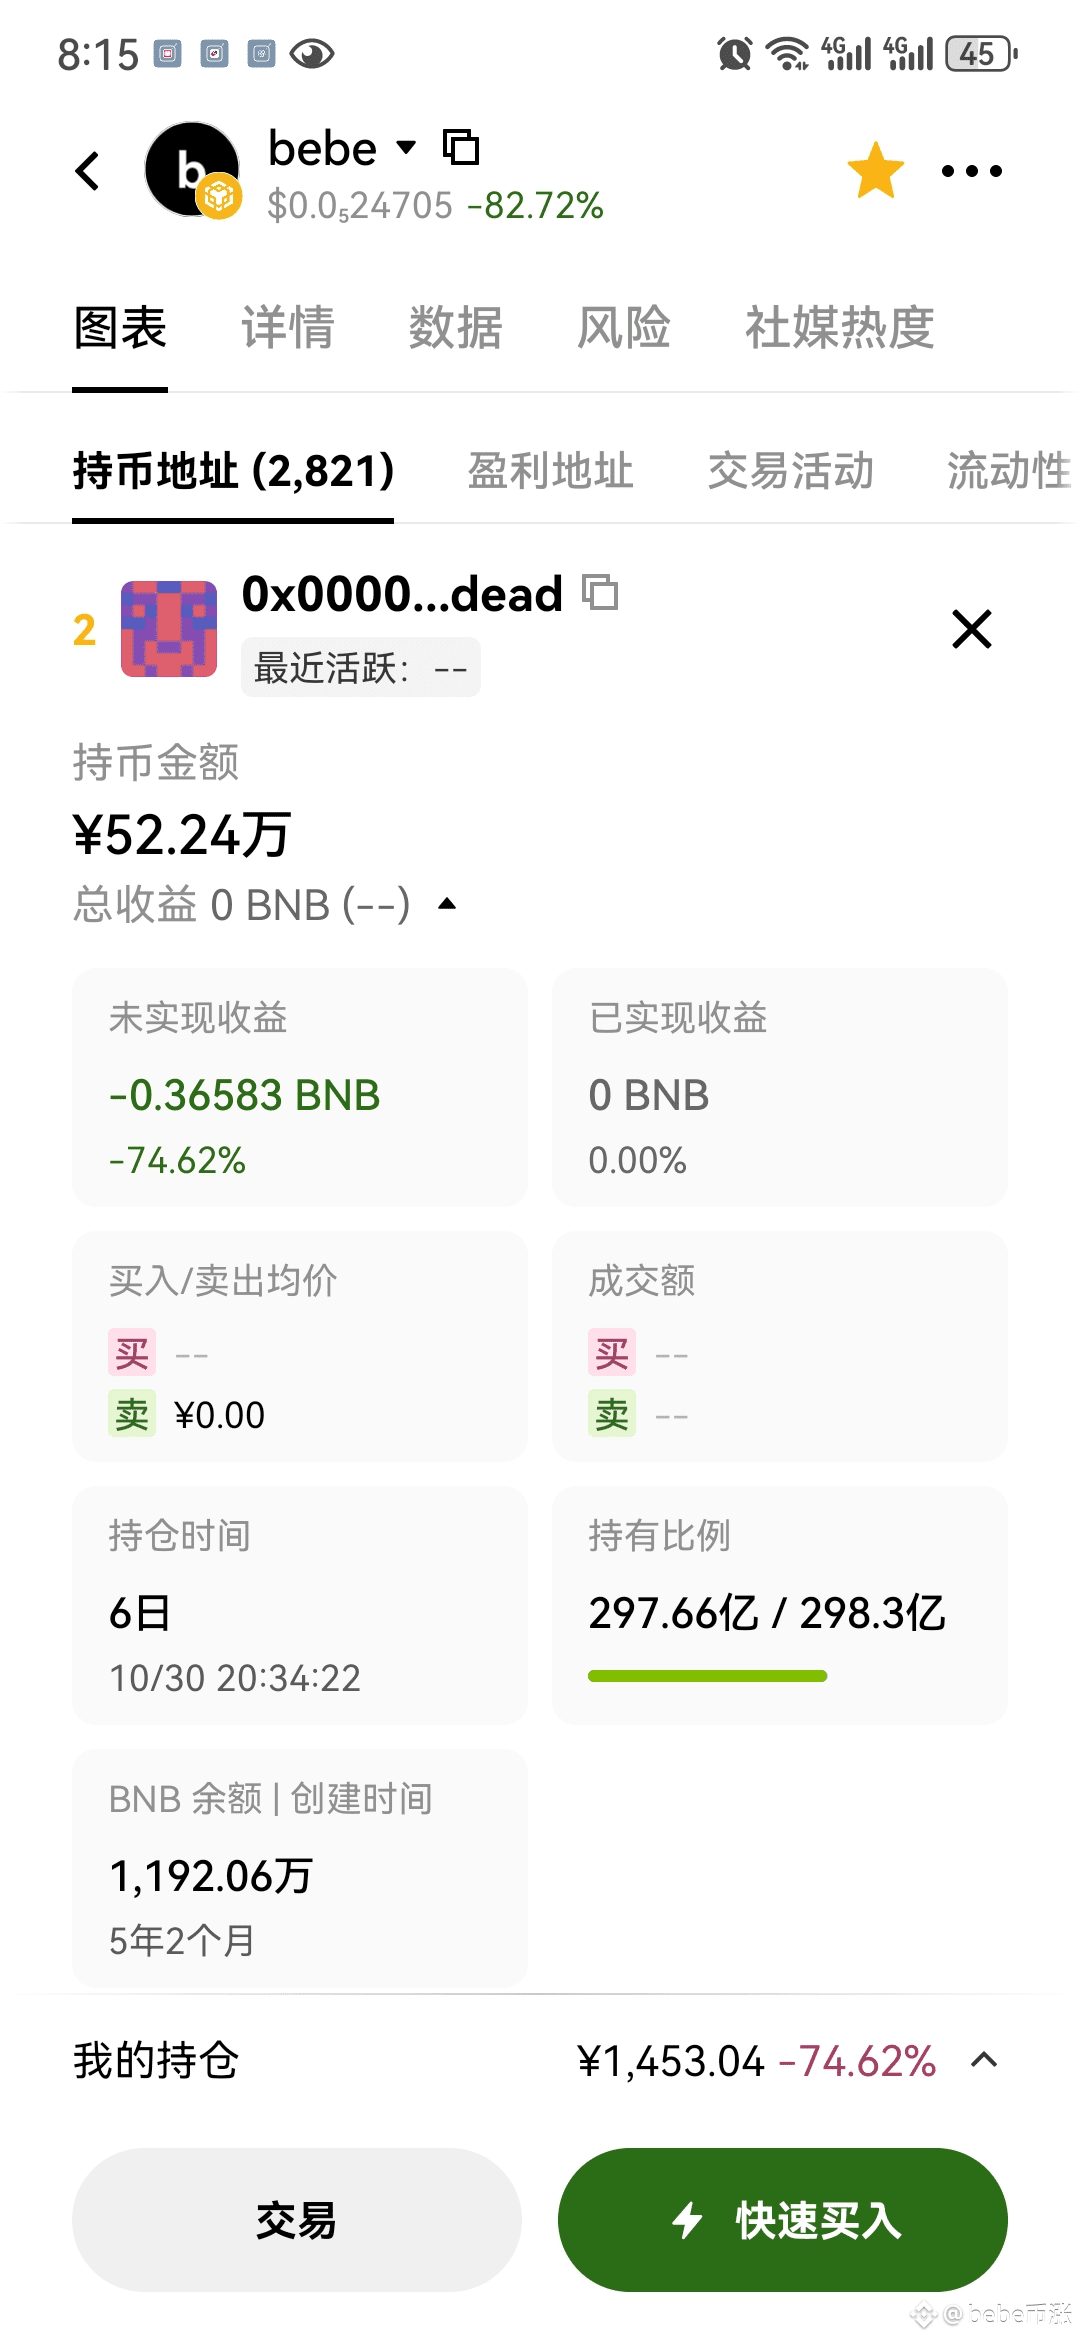The height and width of the screenshot is (2340, 1080).
Task: Tap the green 持有比例 progress bar
Action: pos(707,1676)
